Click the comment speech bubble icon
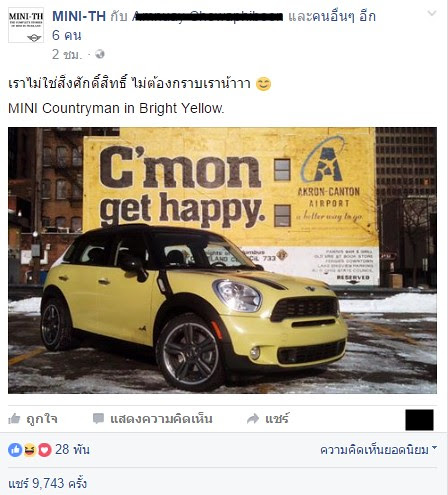The image size is (448, 495). pos(98,419)
